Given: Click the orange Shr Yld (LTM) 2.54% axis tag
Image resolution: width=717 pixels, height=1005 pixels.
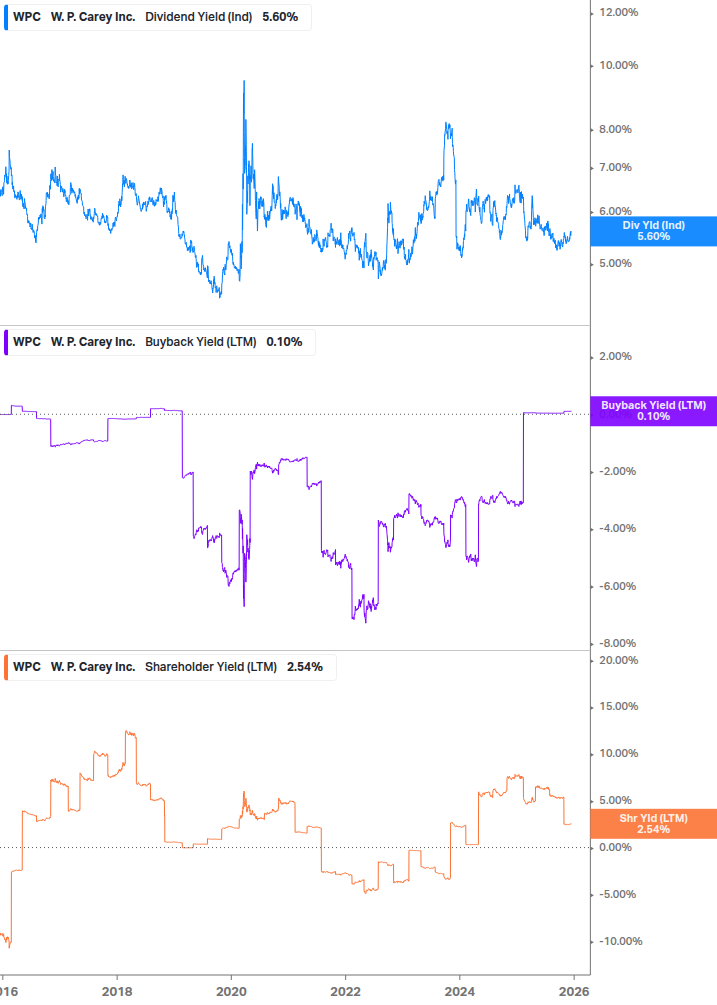Looking at the screenshot, I should [x=653, y=824].
